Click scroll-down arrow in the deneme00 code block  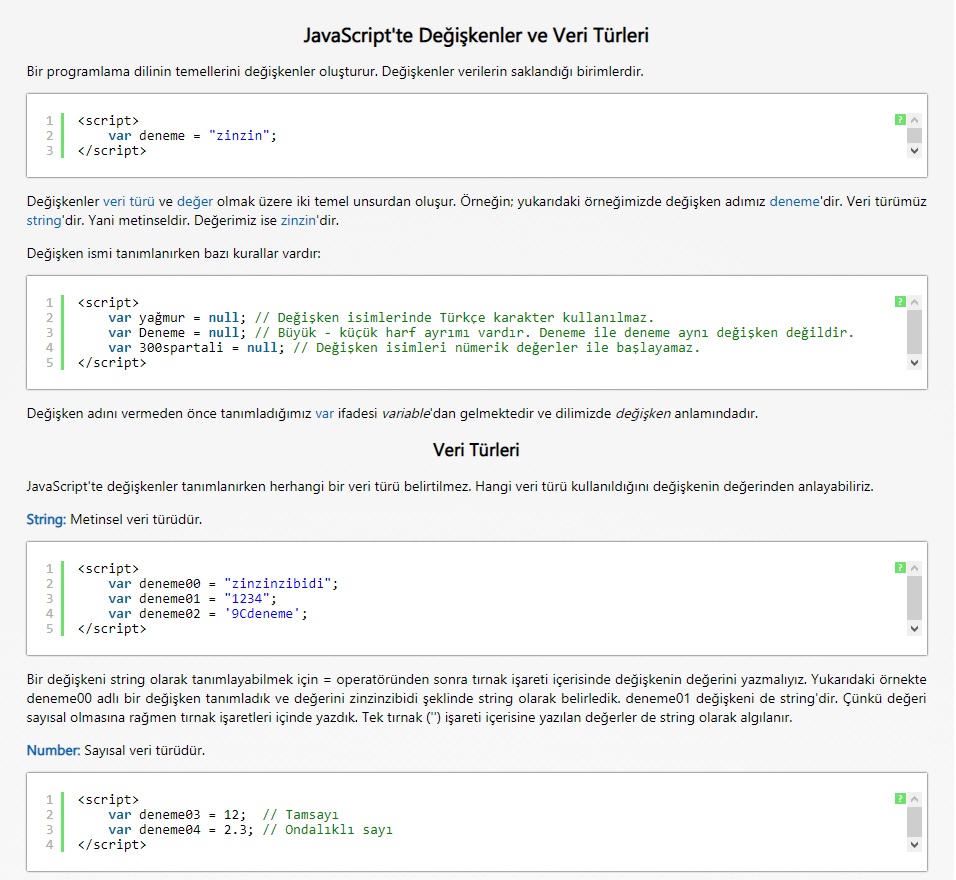pos(914,628)
